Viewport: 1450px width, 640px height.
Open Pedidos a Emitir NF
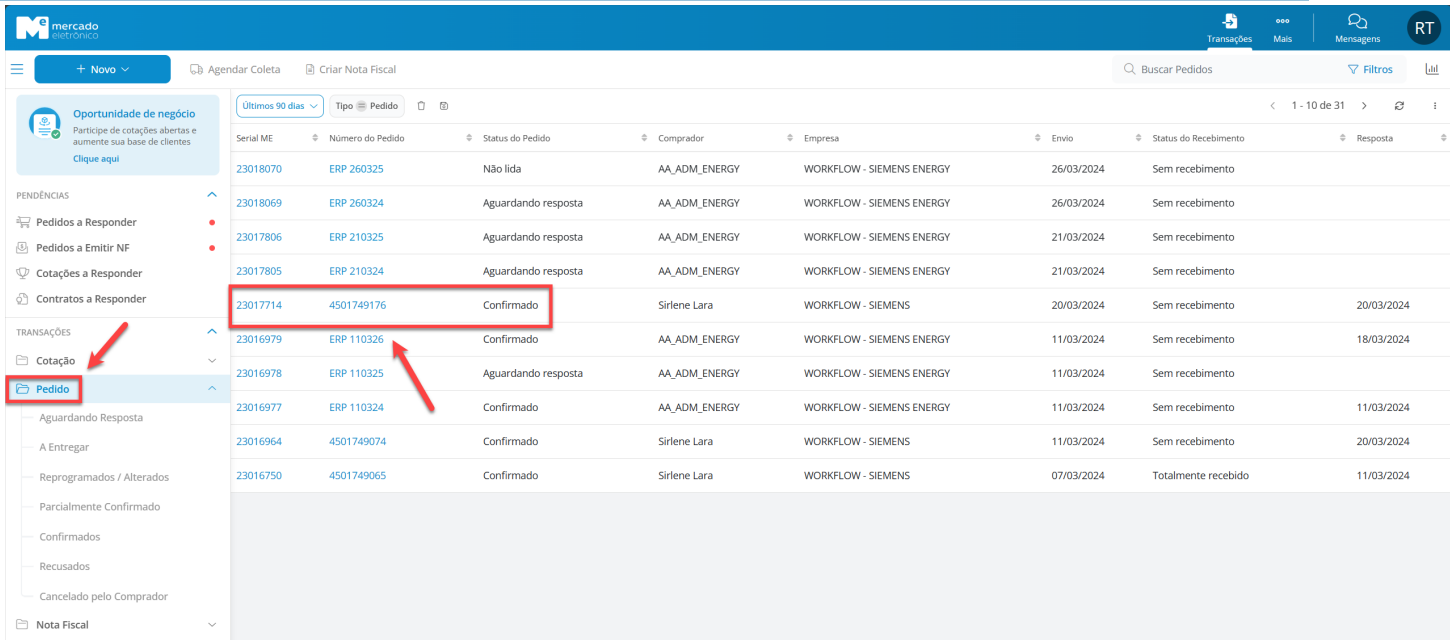pyautogui.click(x=83, y=248)
